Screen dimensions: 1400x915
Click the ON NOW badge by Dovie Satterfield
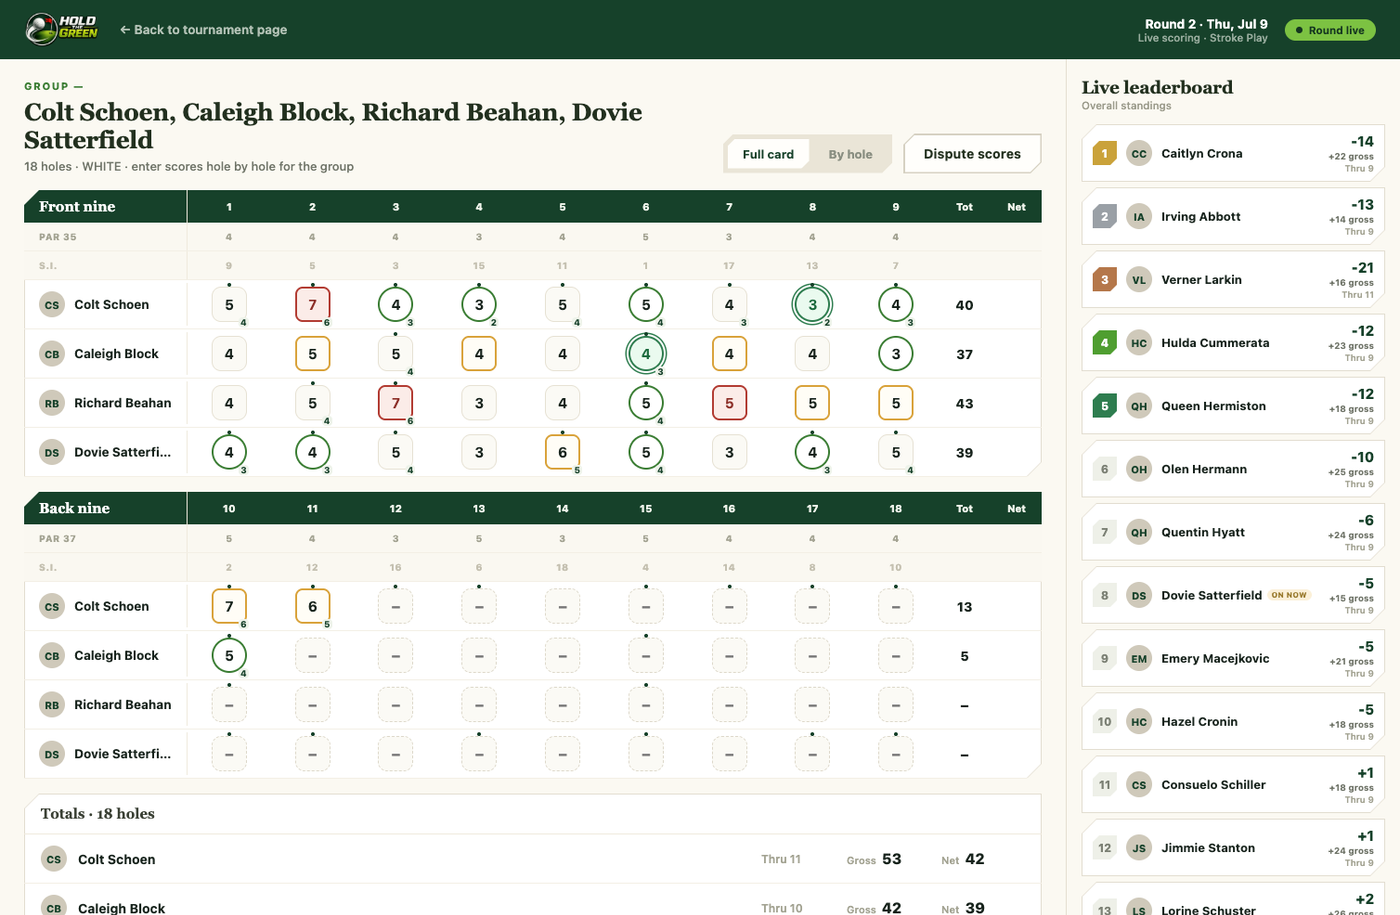(x=1289, y=595)
